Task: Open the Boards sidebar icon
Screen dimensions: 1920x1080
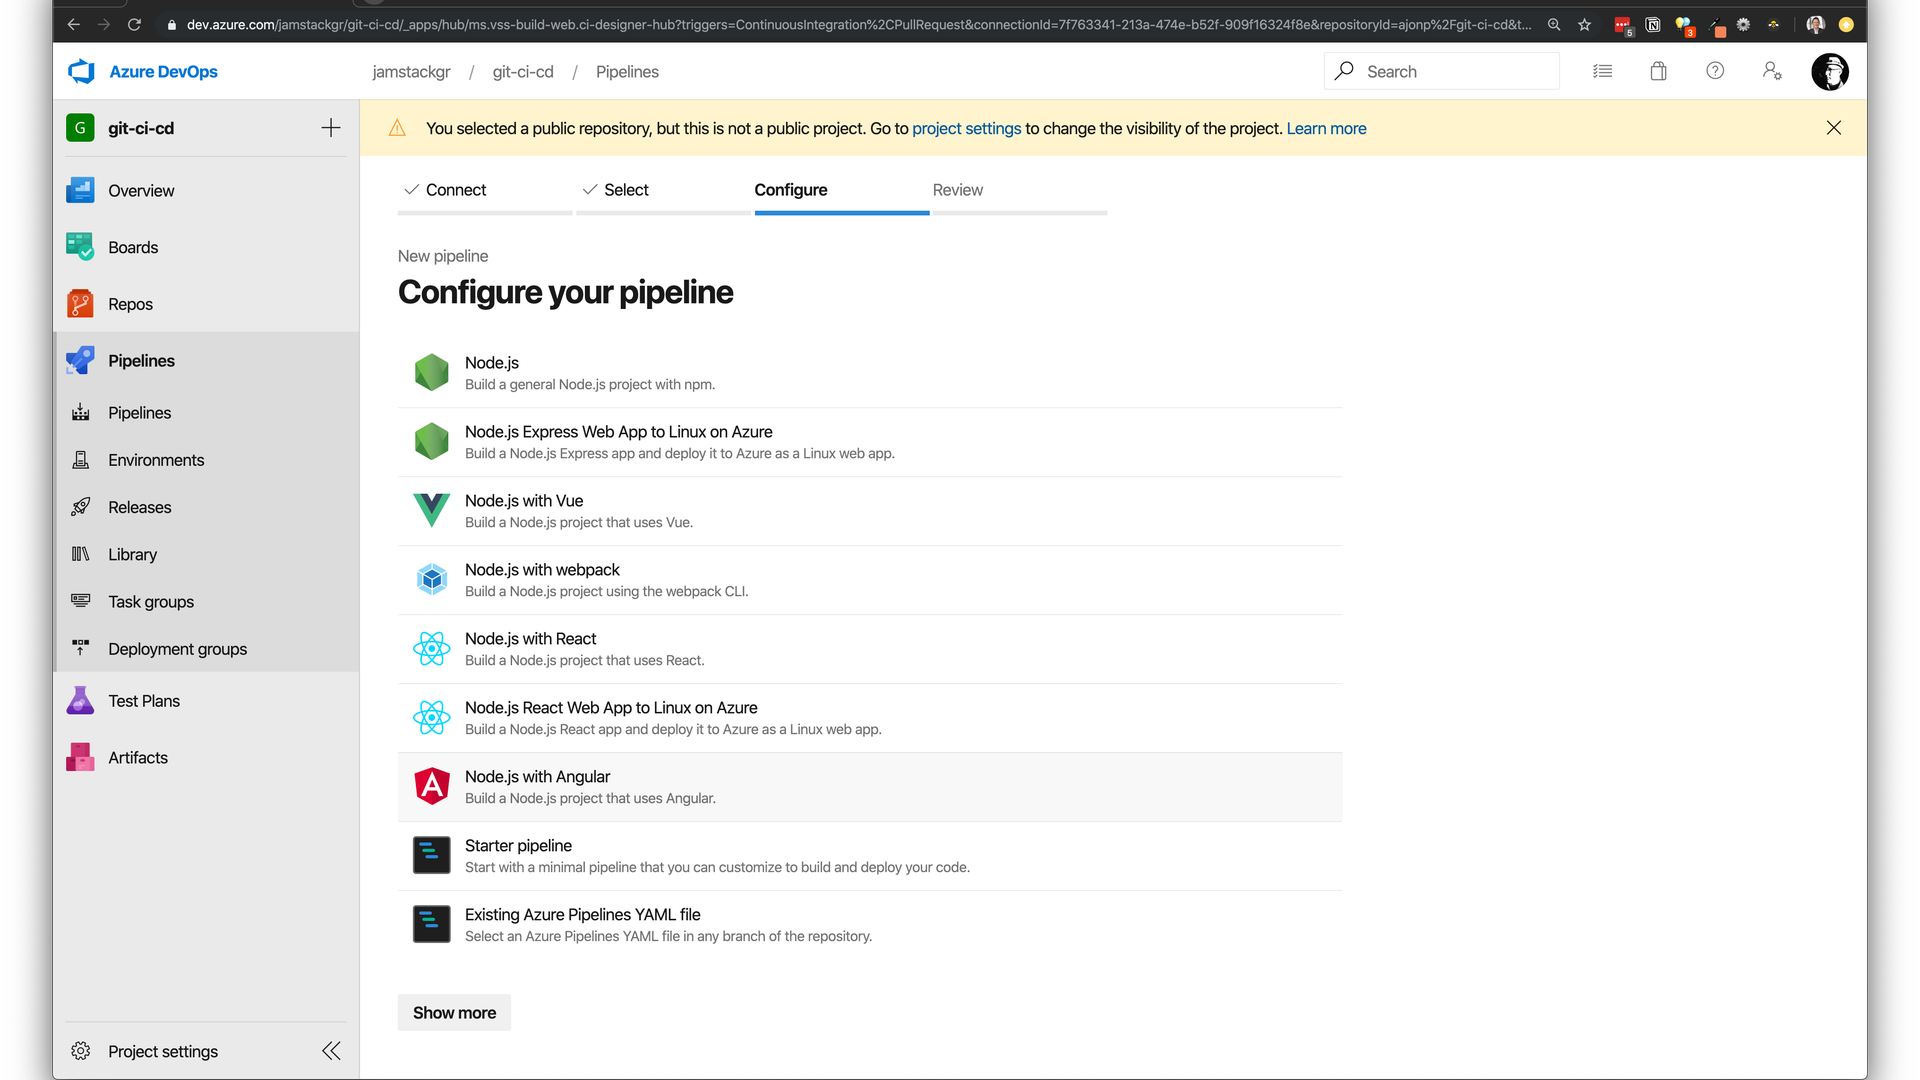Action: (x=80, y=247)
